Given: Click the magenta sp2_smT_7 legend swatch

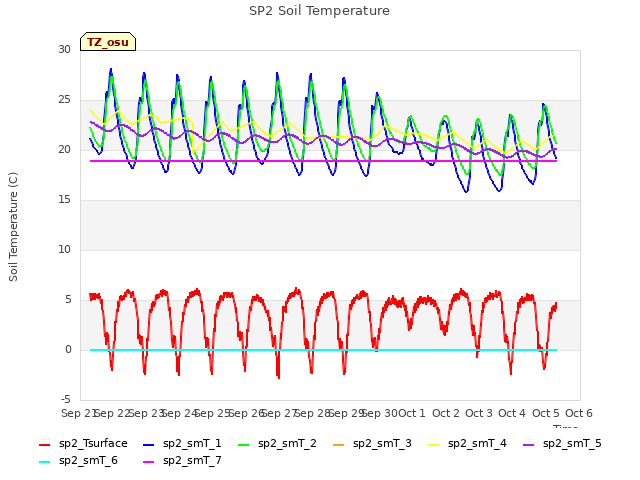Looking at the screenshot, I should click(149, 462).
